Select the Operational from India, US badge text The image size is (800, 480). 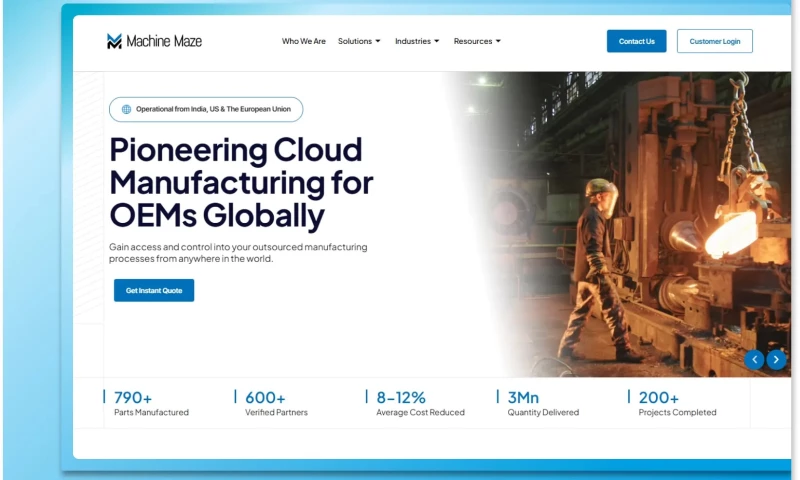[x=213, y=109]
